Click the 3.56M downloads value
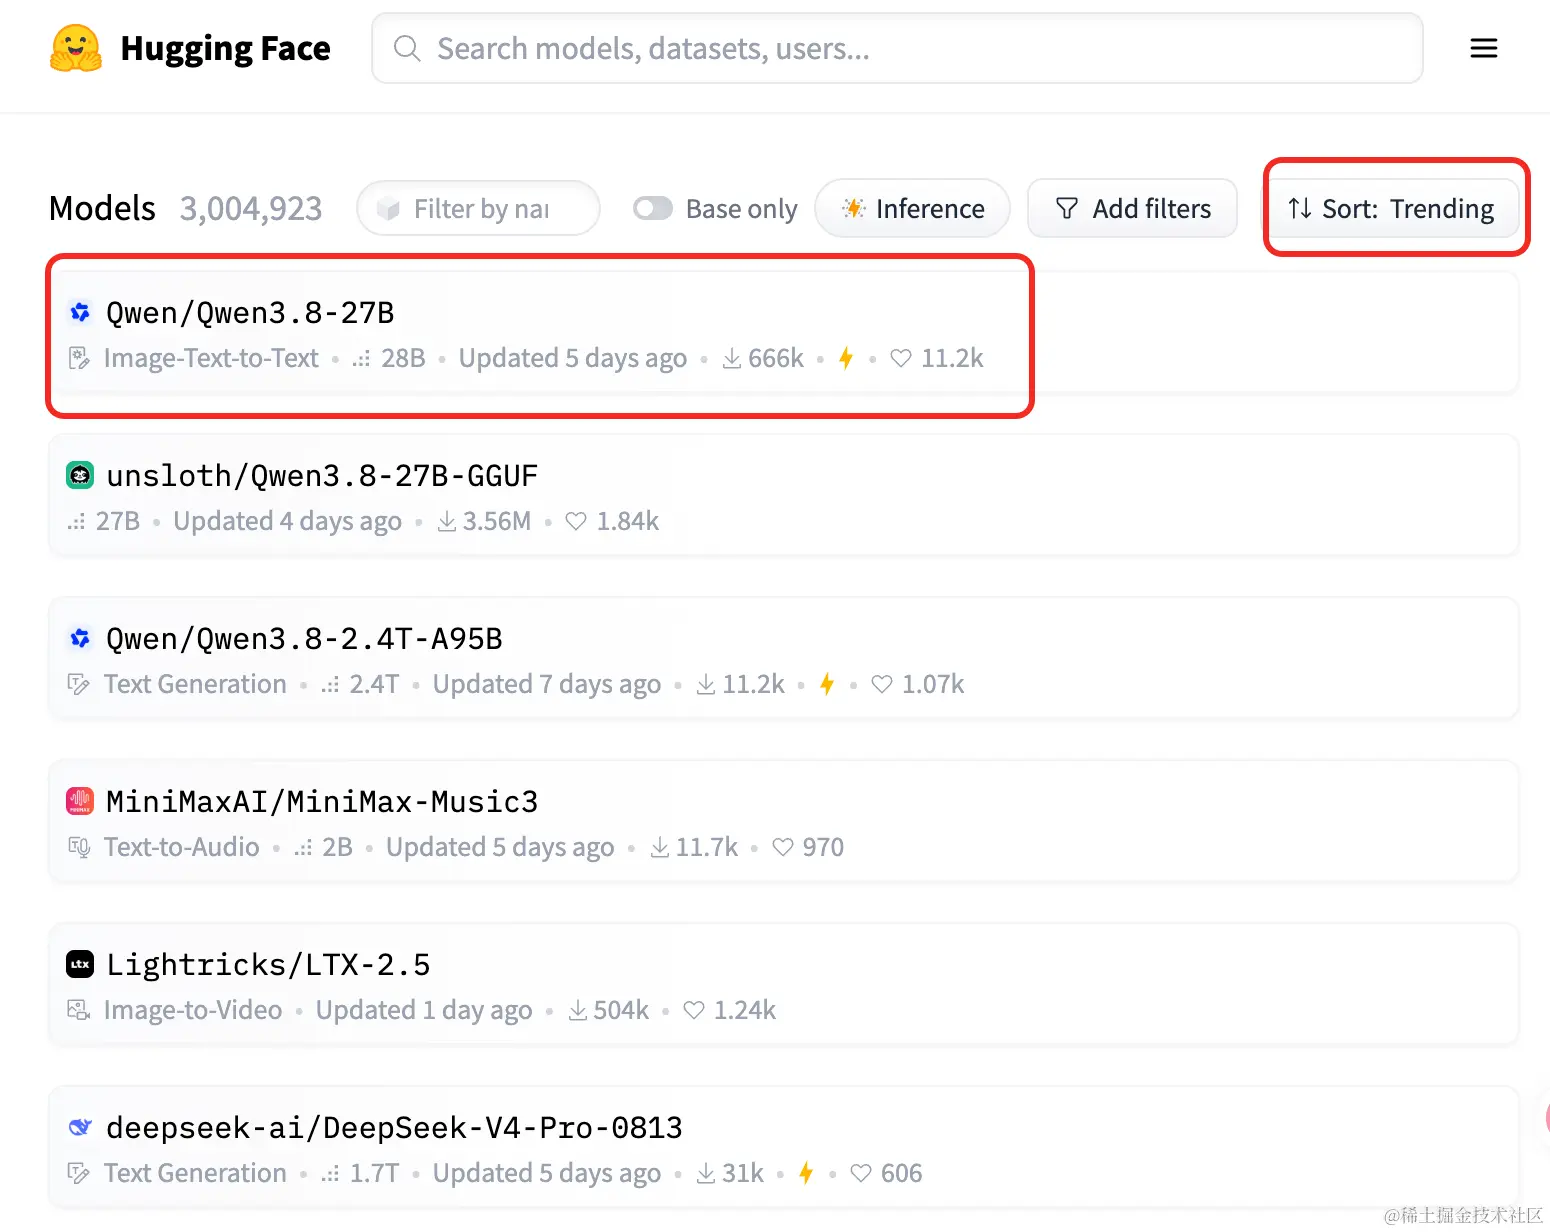Screen dimensions: 1550x1232 pyautogui.click(x=497, y=521)
